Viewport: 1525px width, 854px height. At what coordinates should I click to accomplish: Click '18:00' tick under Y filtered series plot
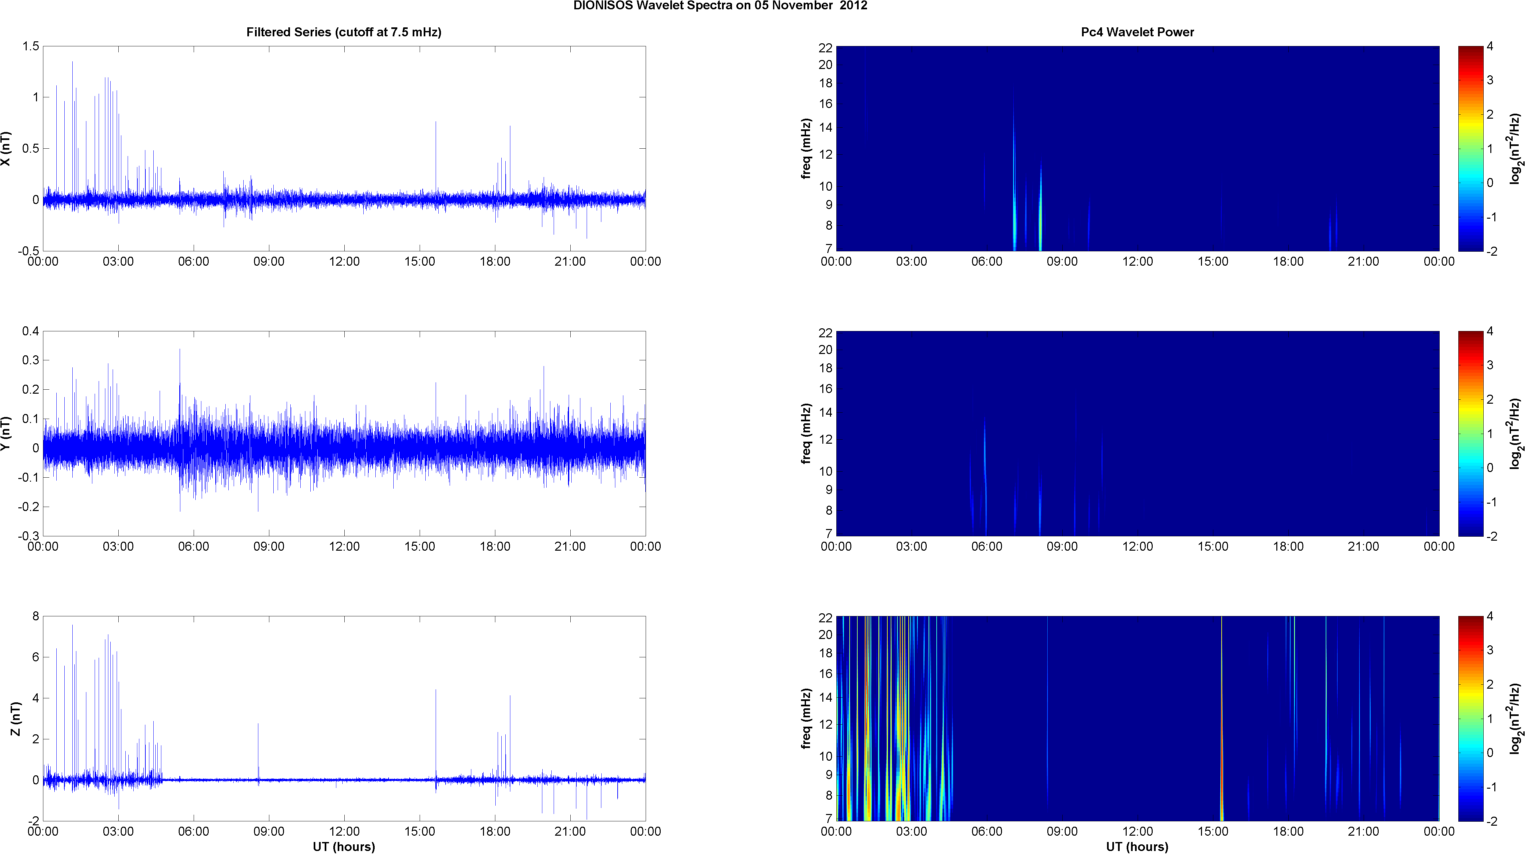[x=495, y=547]
